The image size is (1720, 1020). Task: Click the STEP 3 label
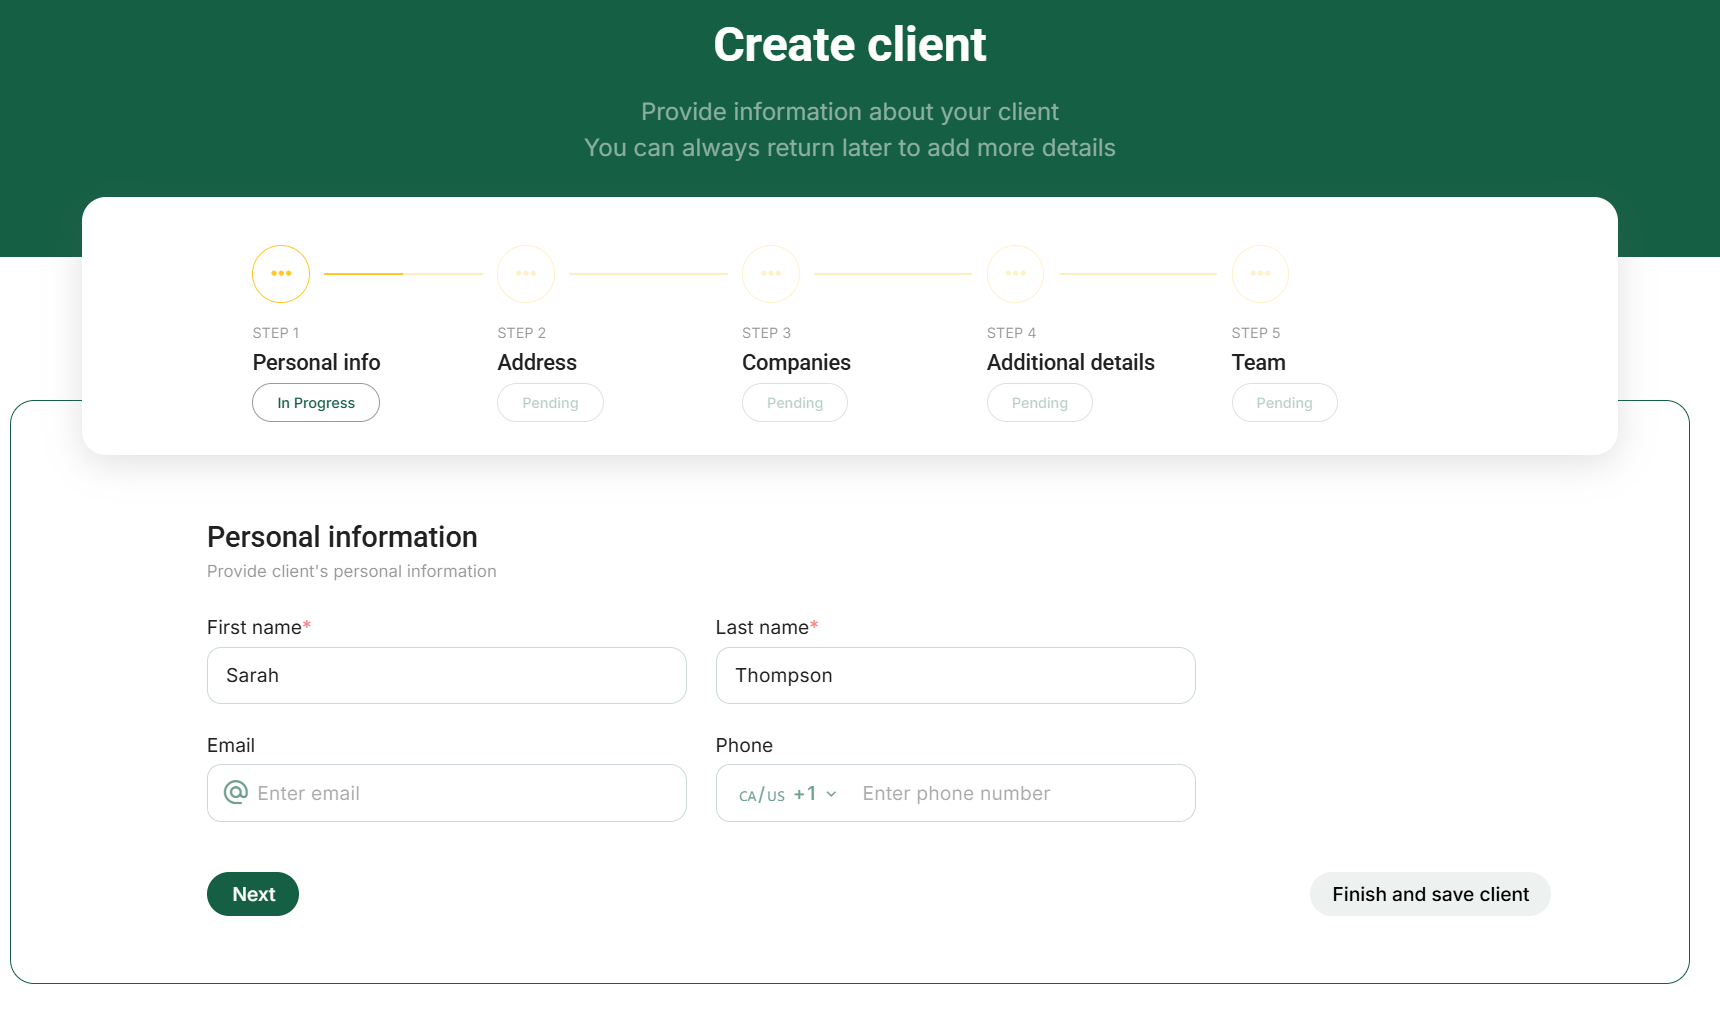click(x=766, y=333)
